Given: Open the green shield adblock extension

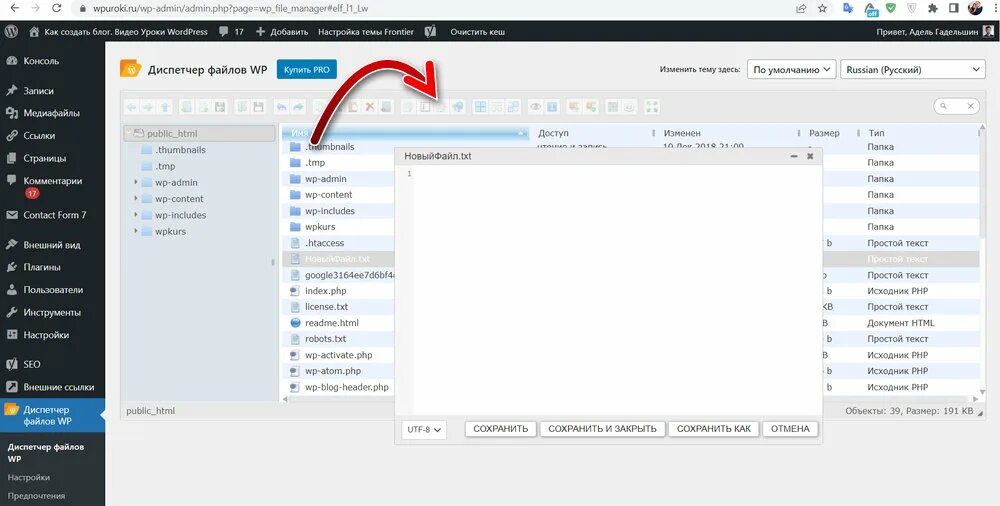Looking at the screenshot, I should (x=891, y=8).
